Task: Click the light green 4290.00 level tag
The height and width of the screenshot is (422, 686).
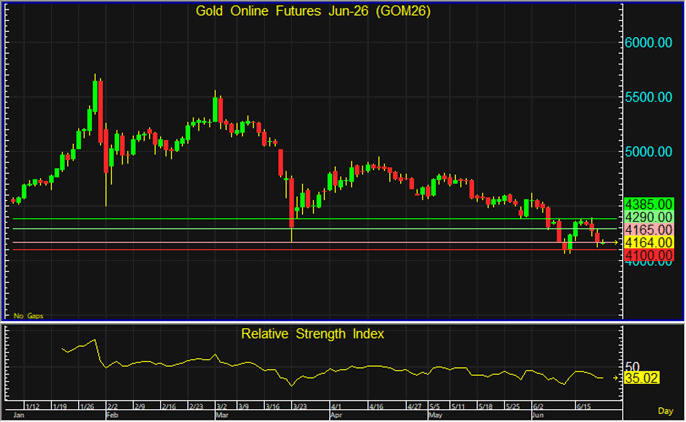Action: click(x=649, y=217)
